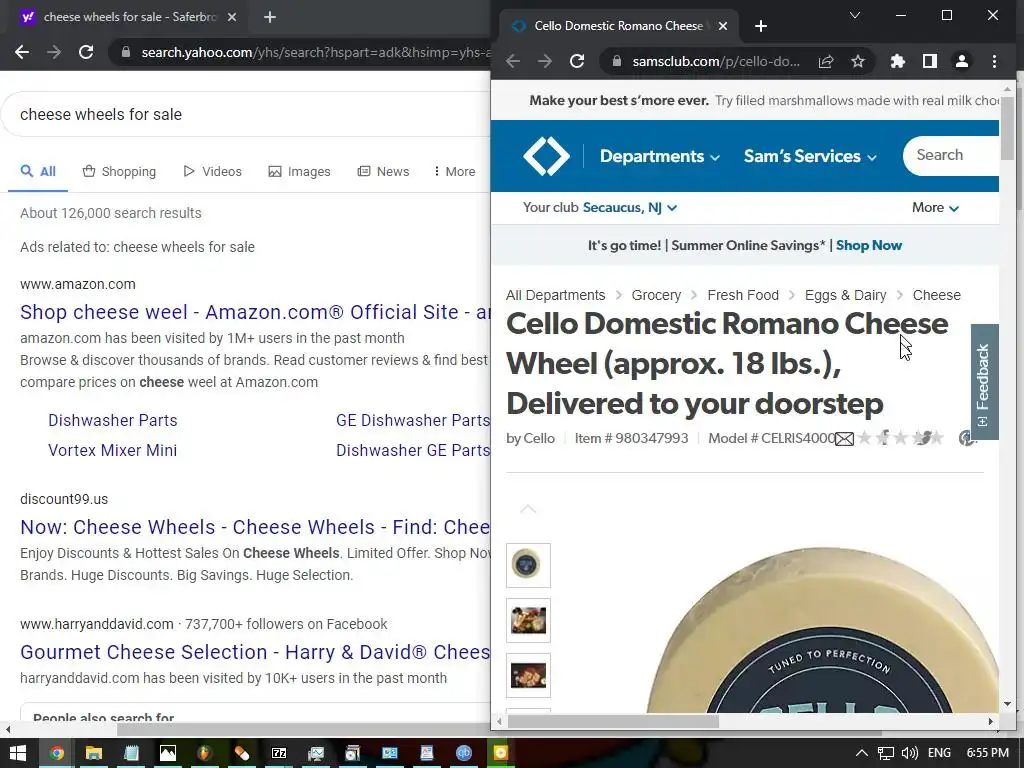Close the Cello Domestic Romano Cheese tab
The image size is (1024, 768).
click(x=723, y=26)
